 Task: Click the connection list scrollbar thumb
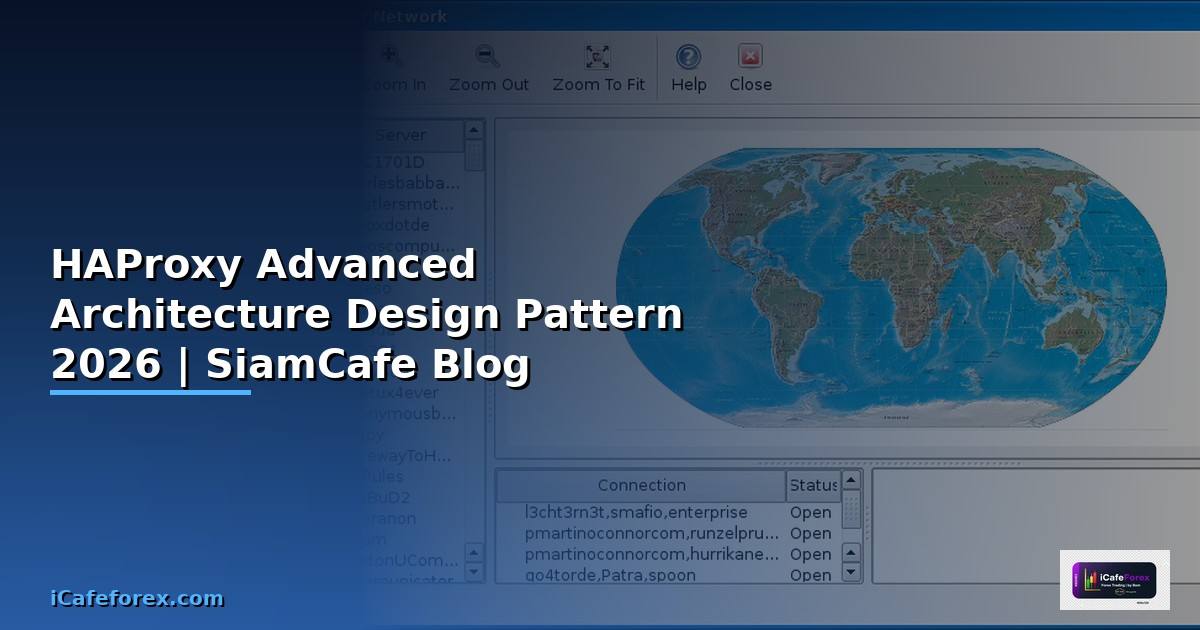click(851, 508)
